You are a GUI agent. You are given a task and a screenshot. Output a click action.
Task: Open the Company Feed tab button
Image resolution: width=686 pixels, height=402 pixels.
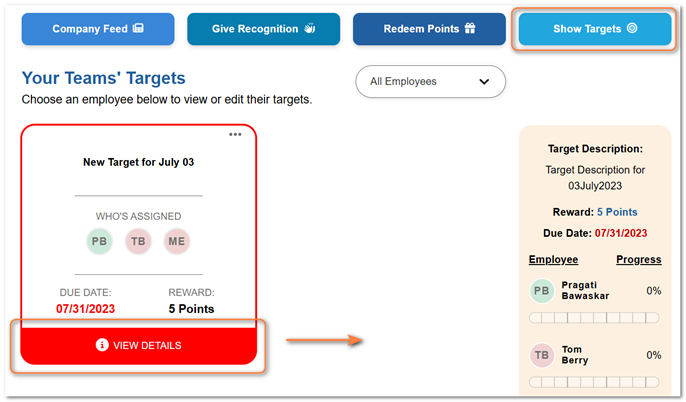pyautogui.click(x=98, y=29)
